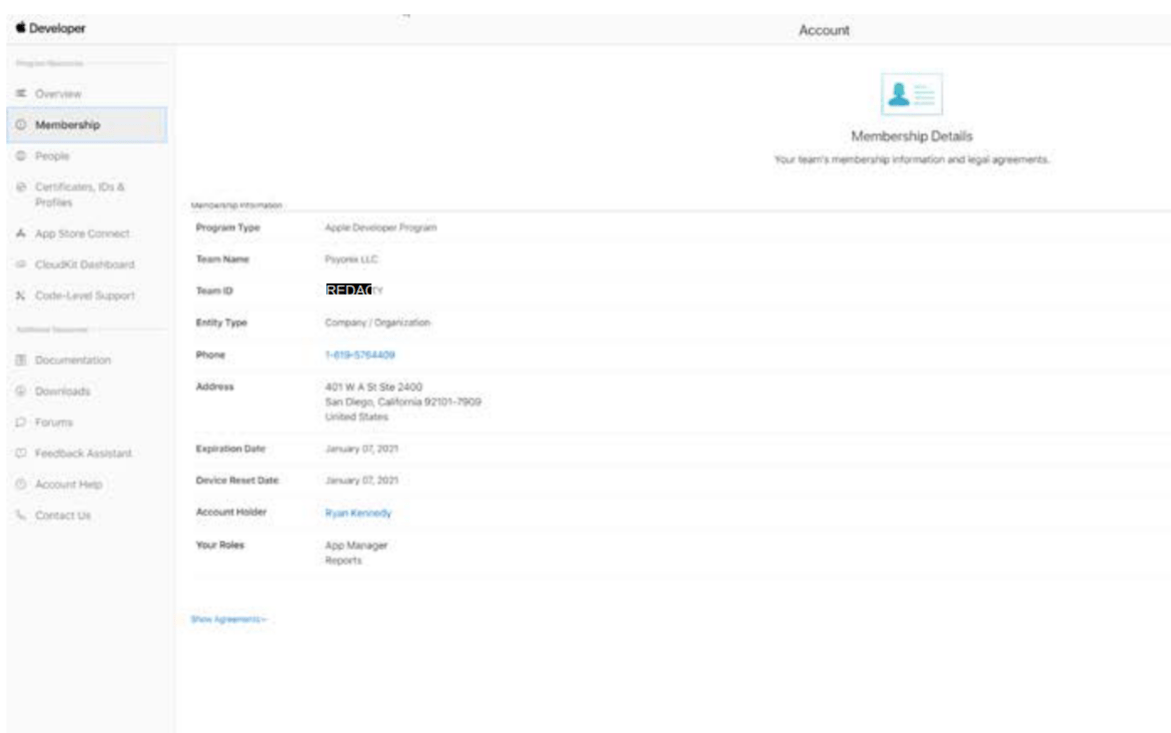Click the Address label
Screen dimensions: 1171x733
[215, 387]
